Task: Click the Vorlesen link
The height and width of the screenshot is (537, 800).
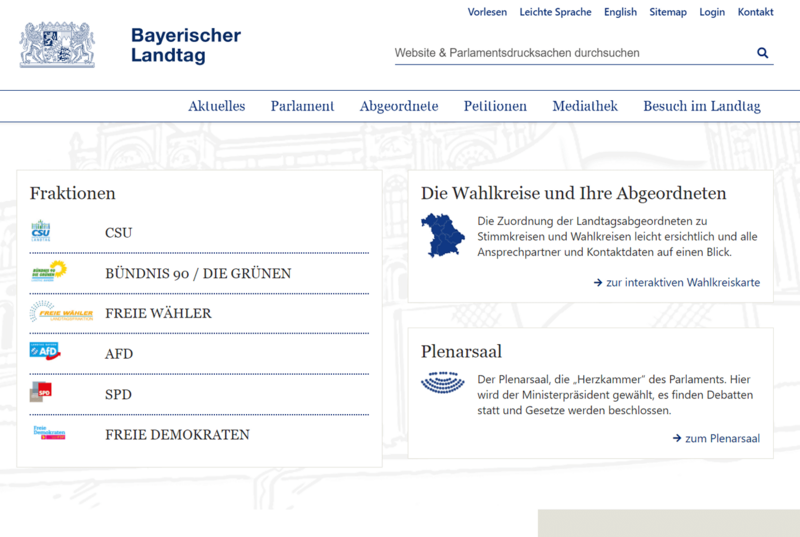Action: coord(487,12)
